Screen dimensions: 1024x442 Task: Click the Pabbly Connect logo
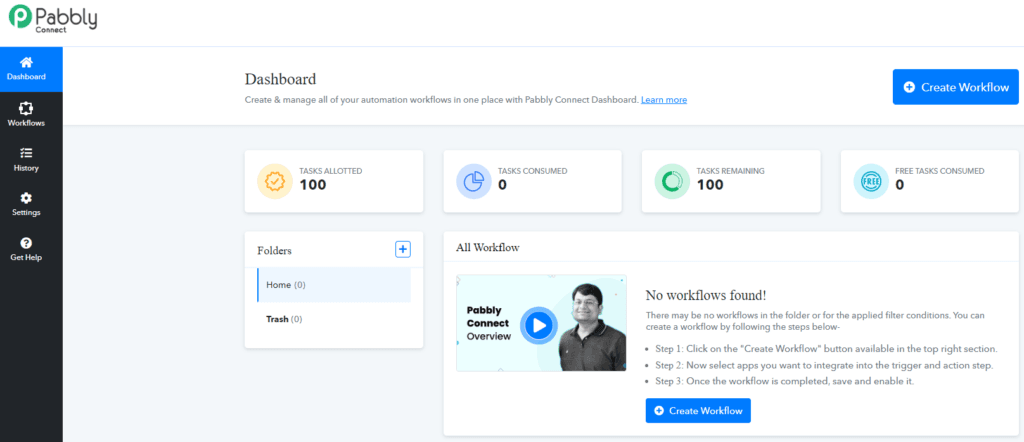click(x=53, y=18)
